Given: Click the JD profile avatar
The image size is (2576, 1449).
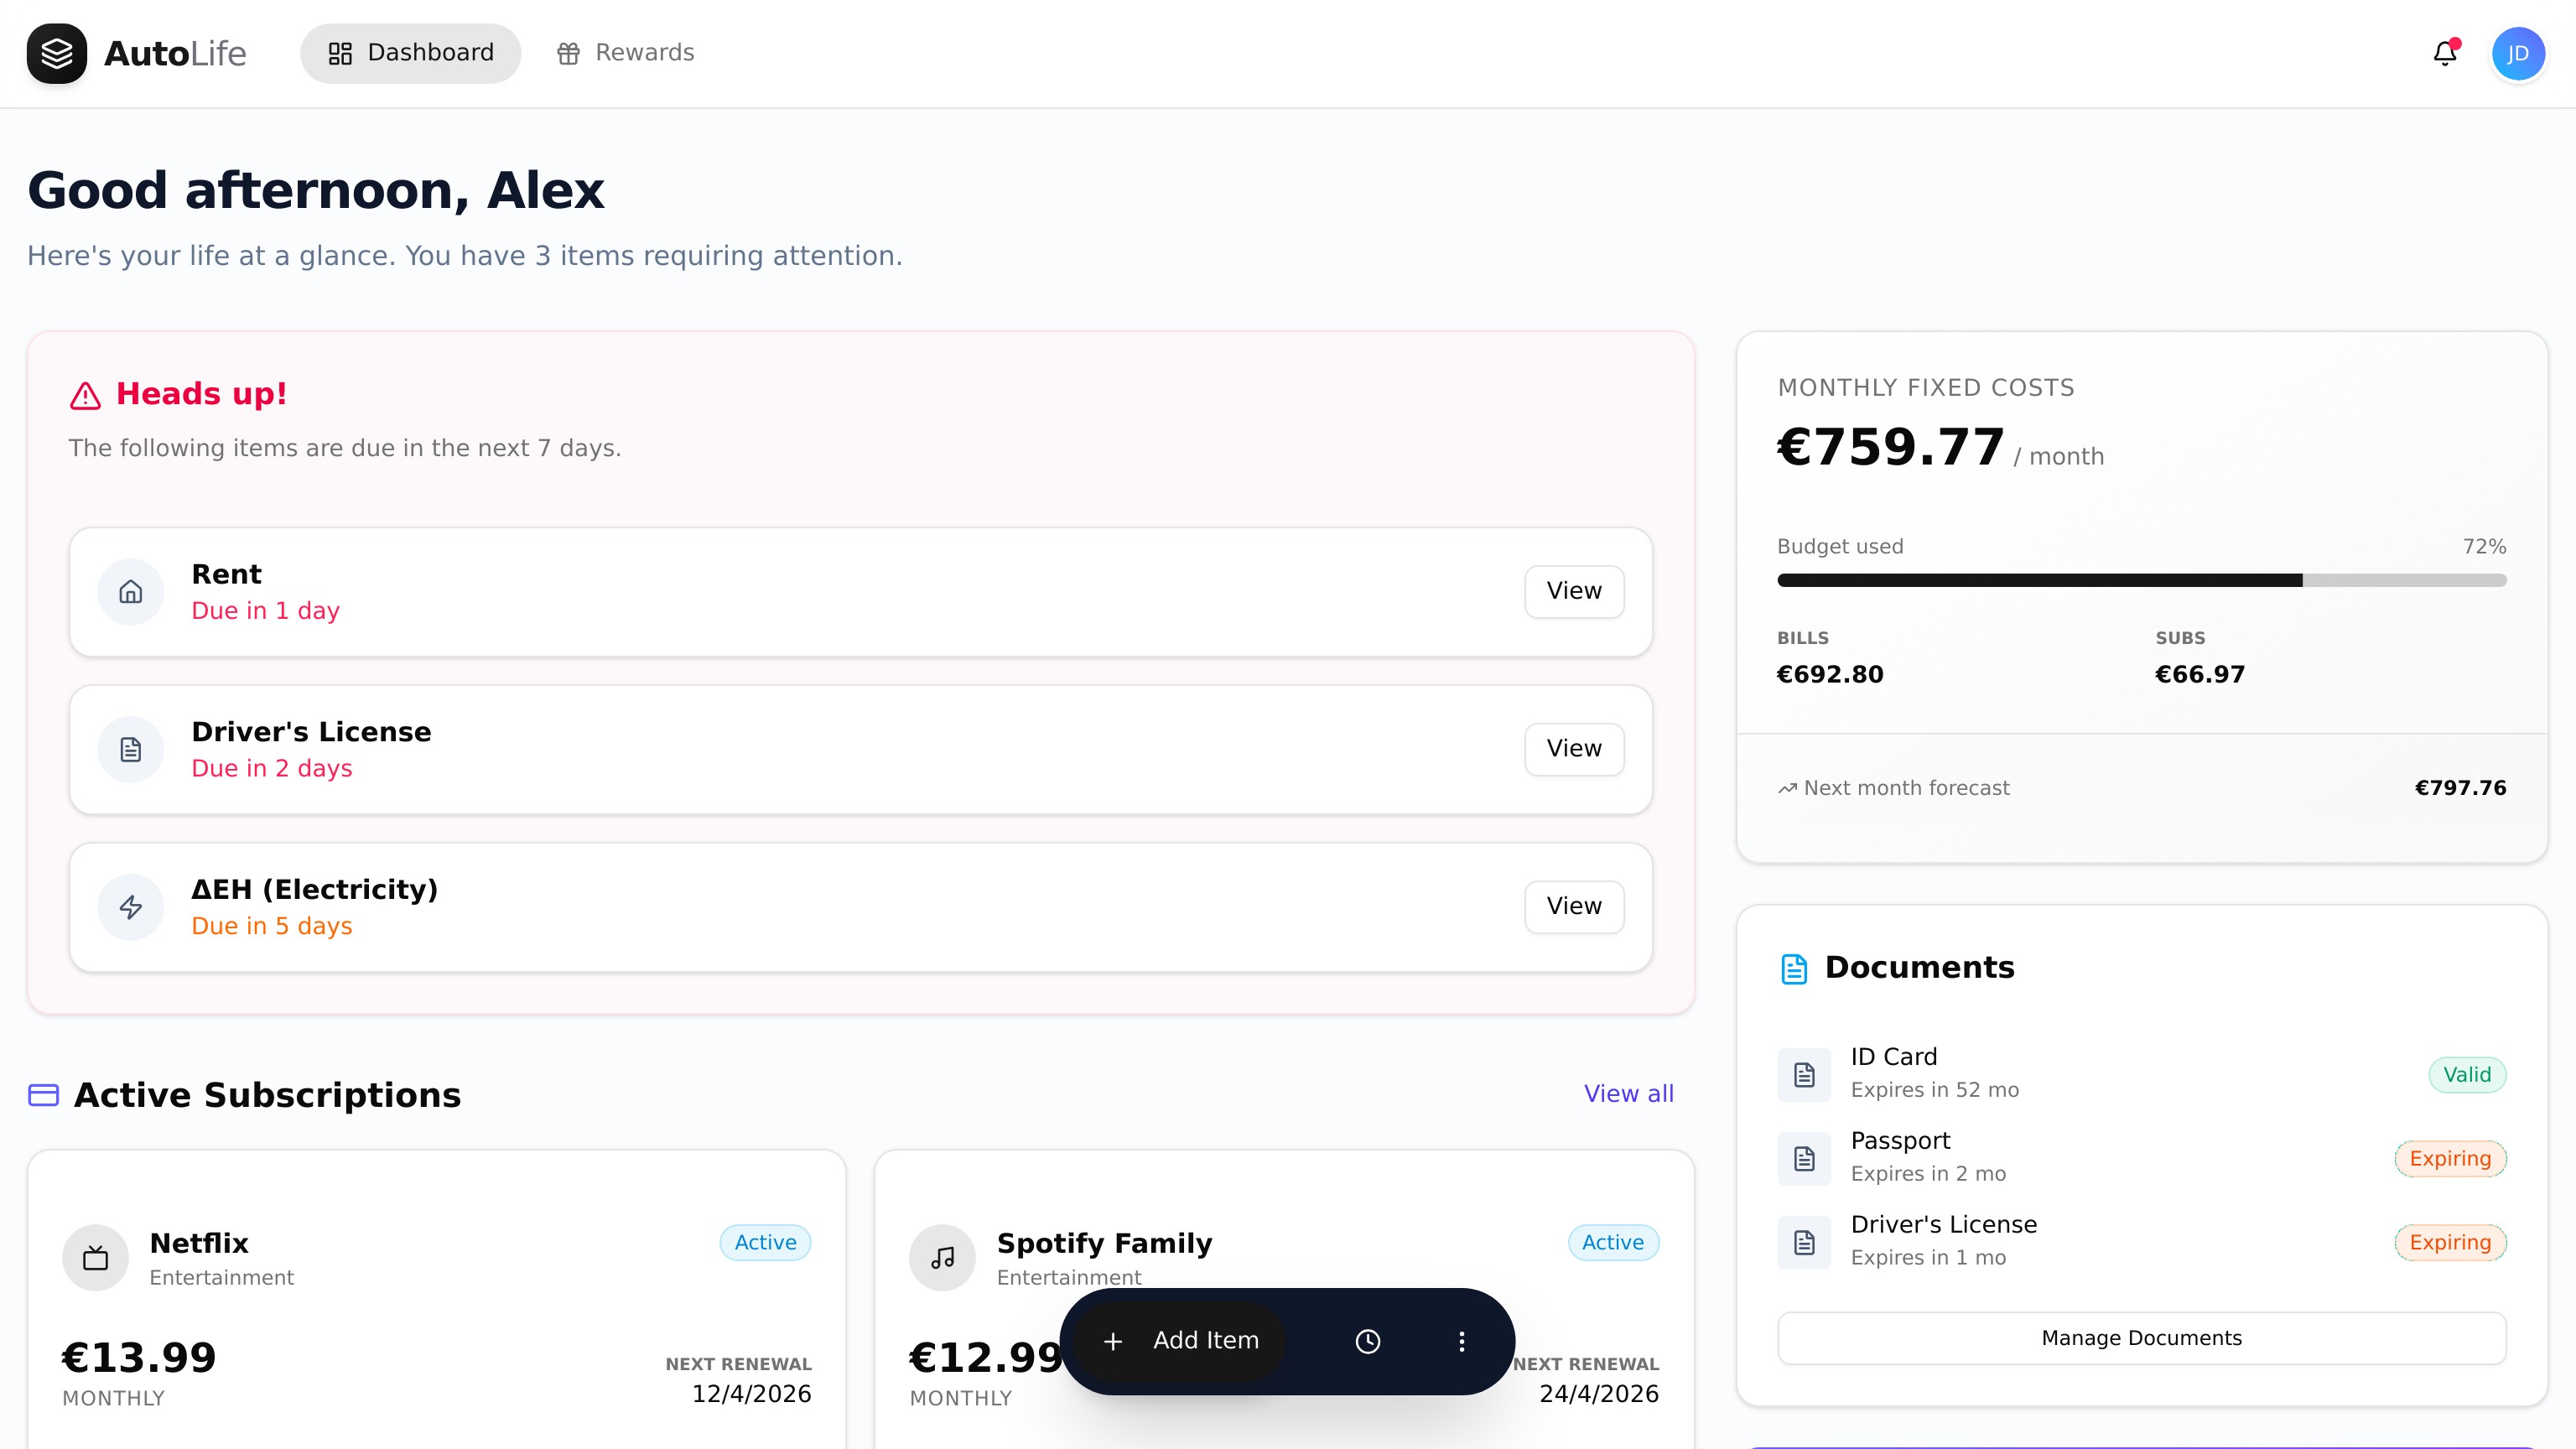Looking at the screenshot, I should point(2517,53).
